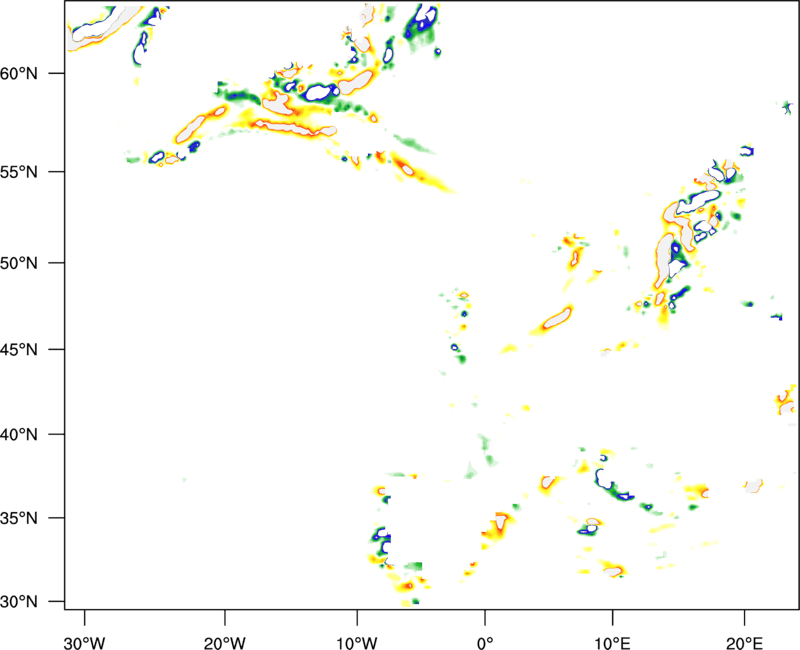800x650 pixels.
Task: Click the 40°N latitude label
Action: [19, 435]
